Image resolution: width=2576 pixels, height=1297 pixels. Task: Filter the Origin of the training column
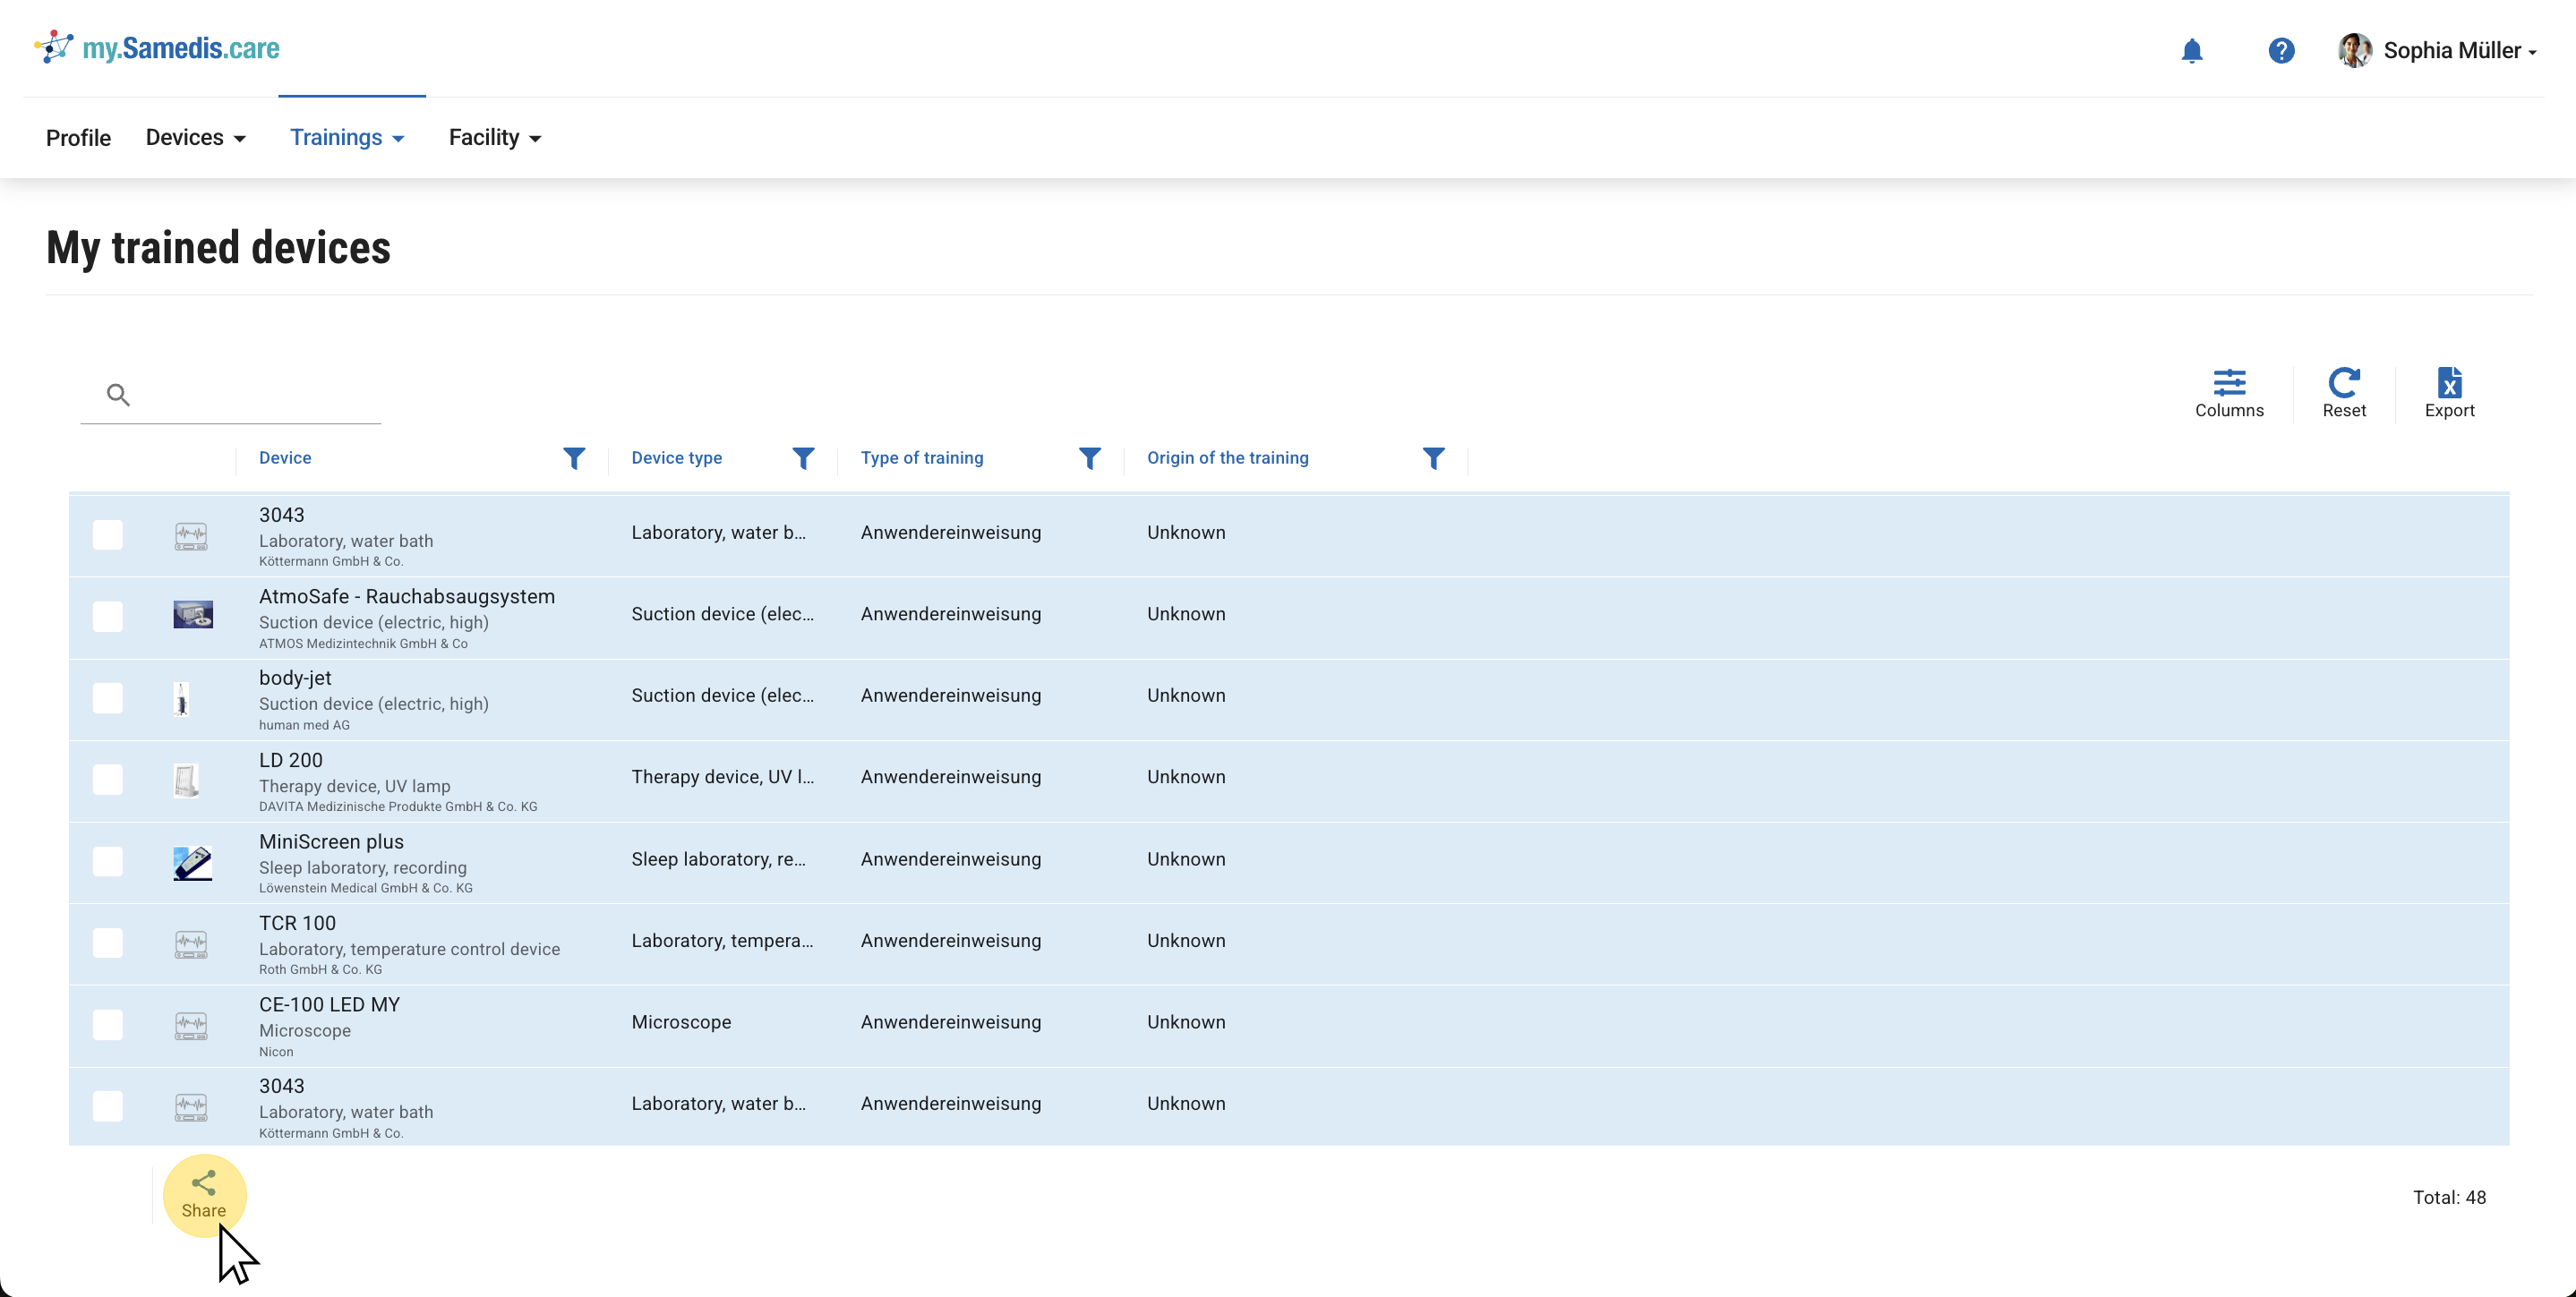pos(1433,458)
